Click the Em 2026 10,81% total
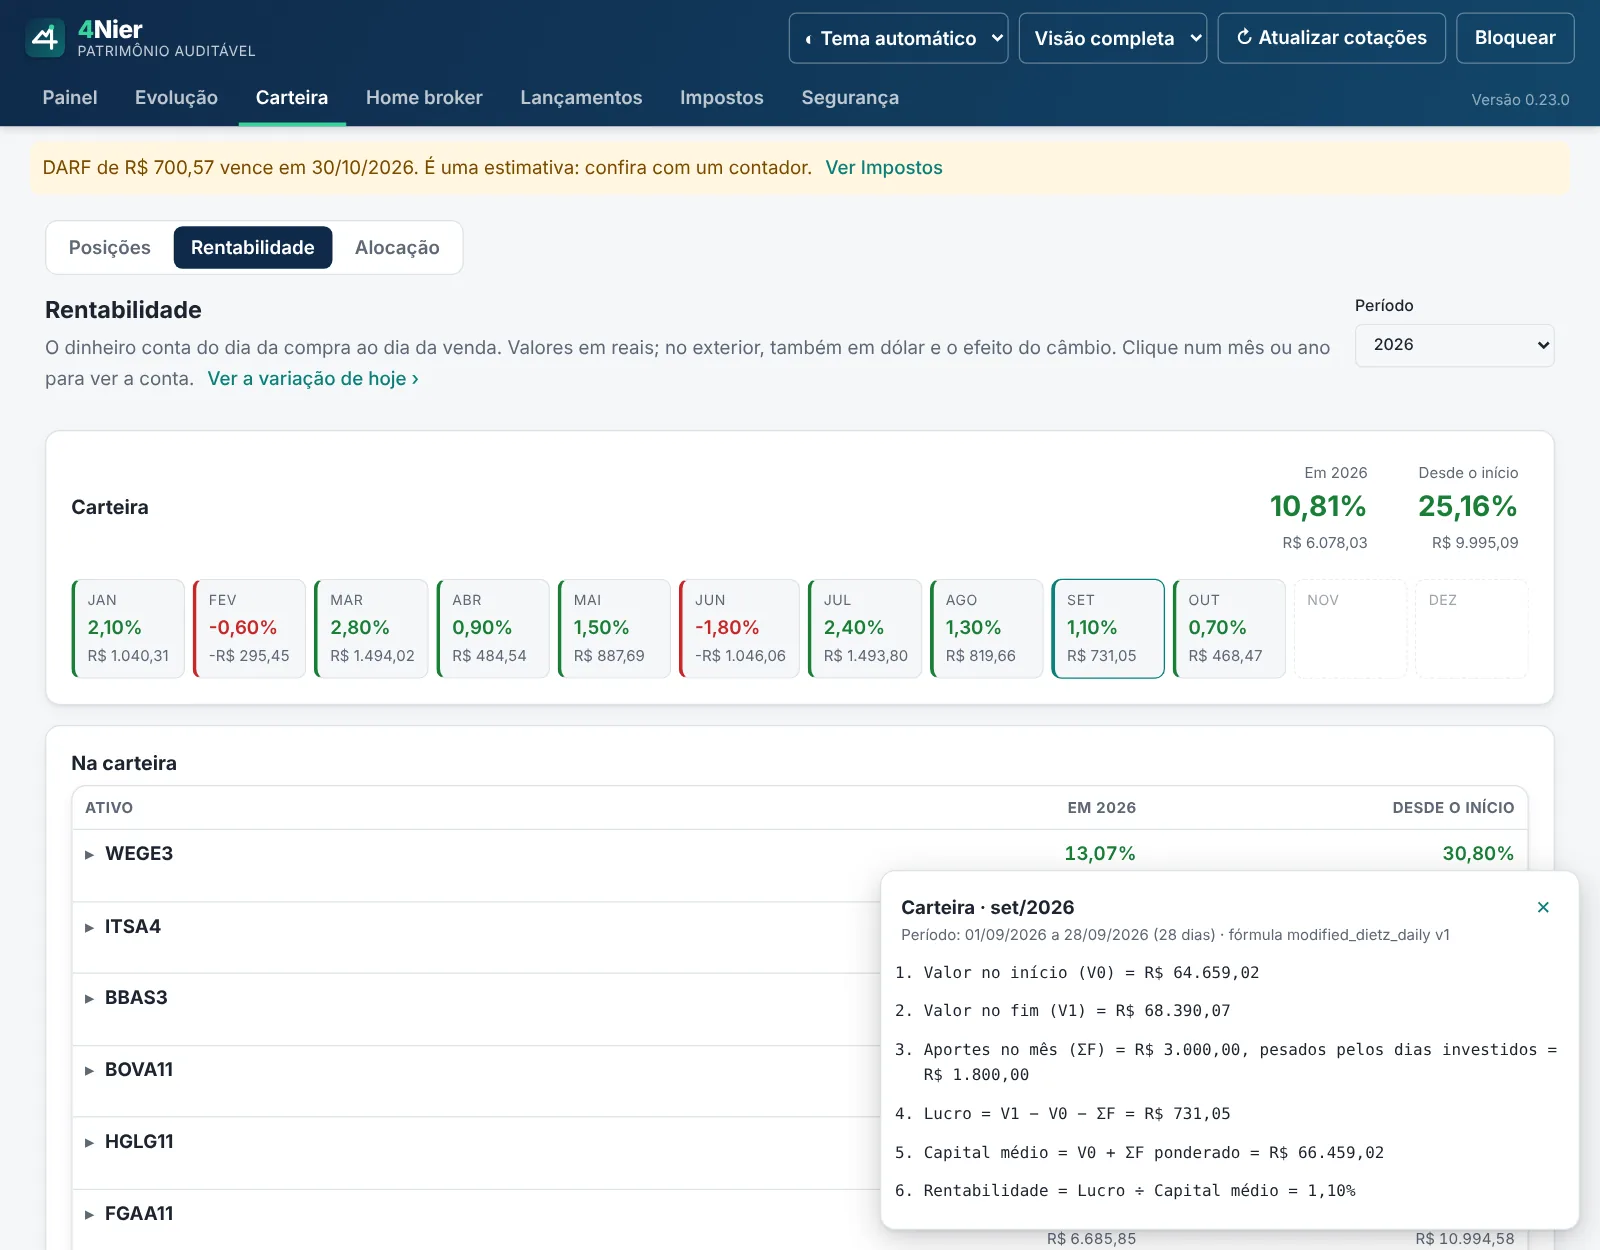This screenshot has width=1600, height=1250. (1318, 507)
